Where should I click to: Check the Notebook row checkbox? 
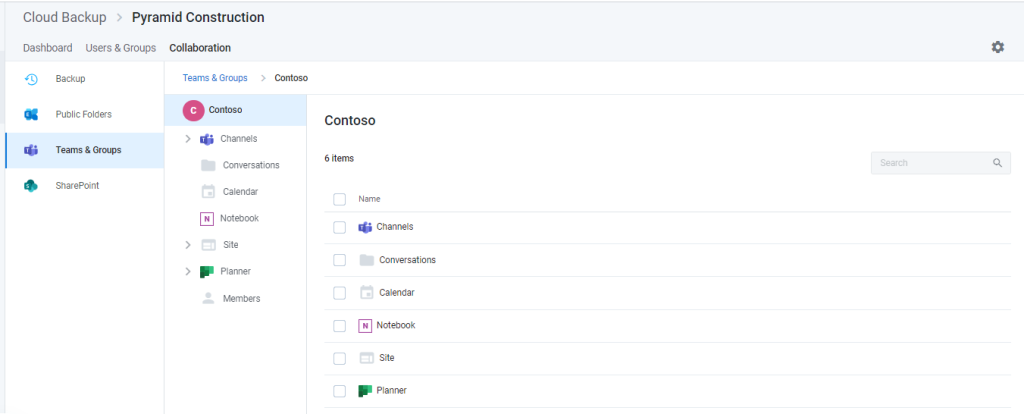point(340,326)
